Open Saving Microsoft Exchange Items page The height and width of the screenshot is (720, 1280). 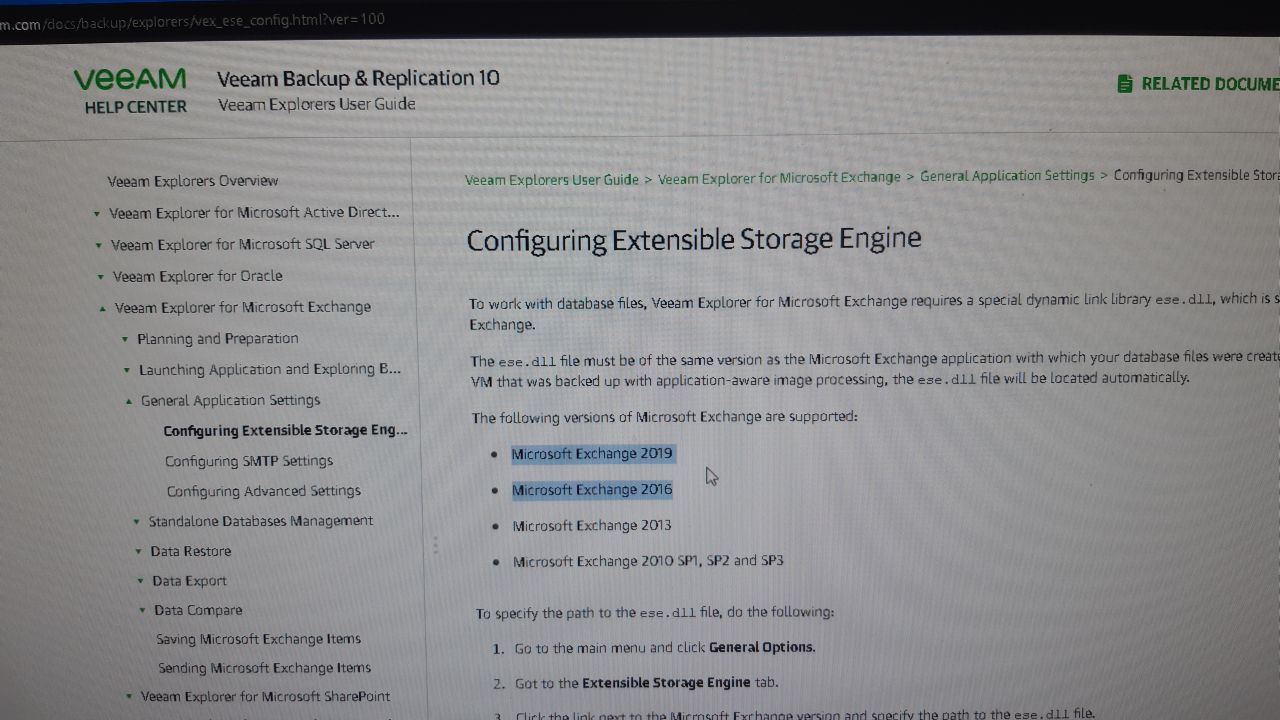[259, 639]
